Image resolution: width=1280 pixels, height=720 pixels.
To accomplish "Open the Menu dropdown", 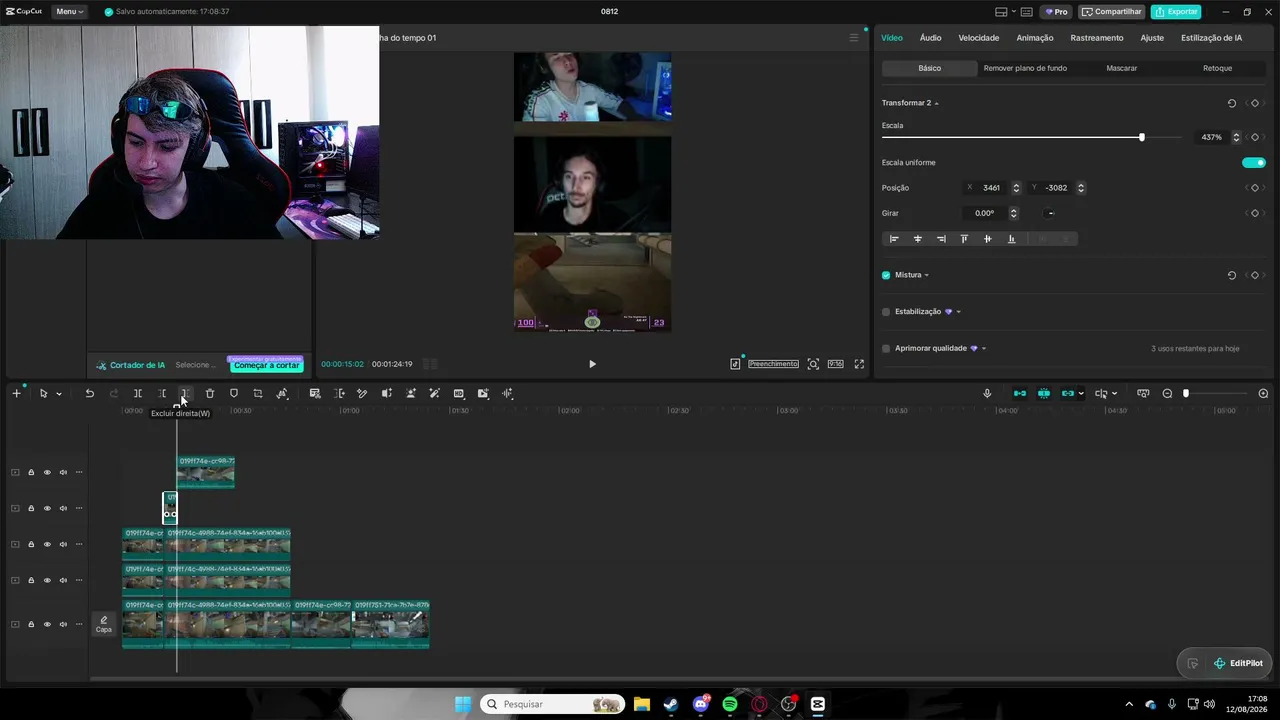I will pyautogui.click(x=70, y=12).
